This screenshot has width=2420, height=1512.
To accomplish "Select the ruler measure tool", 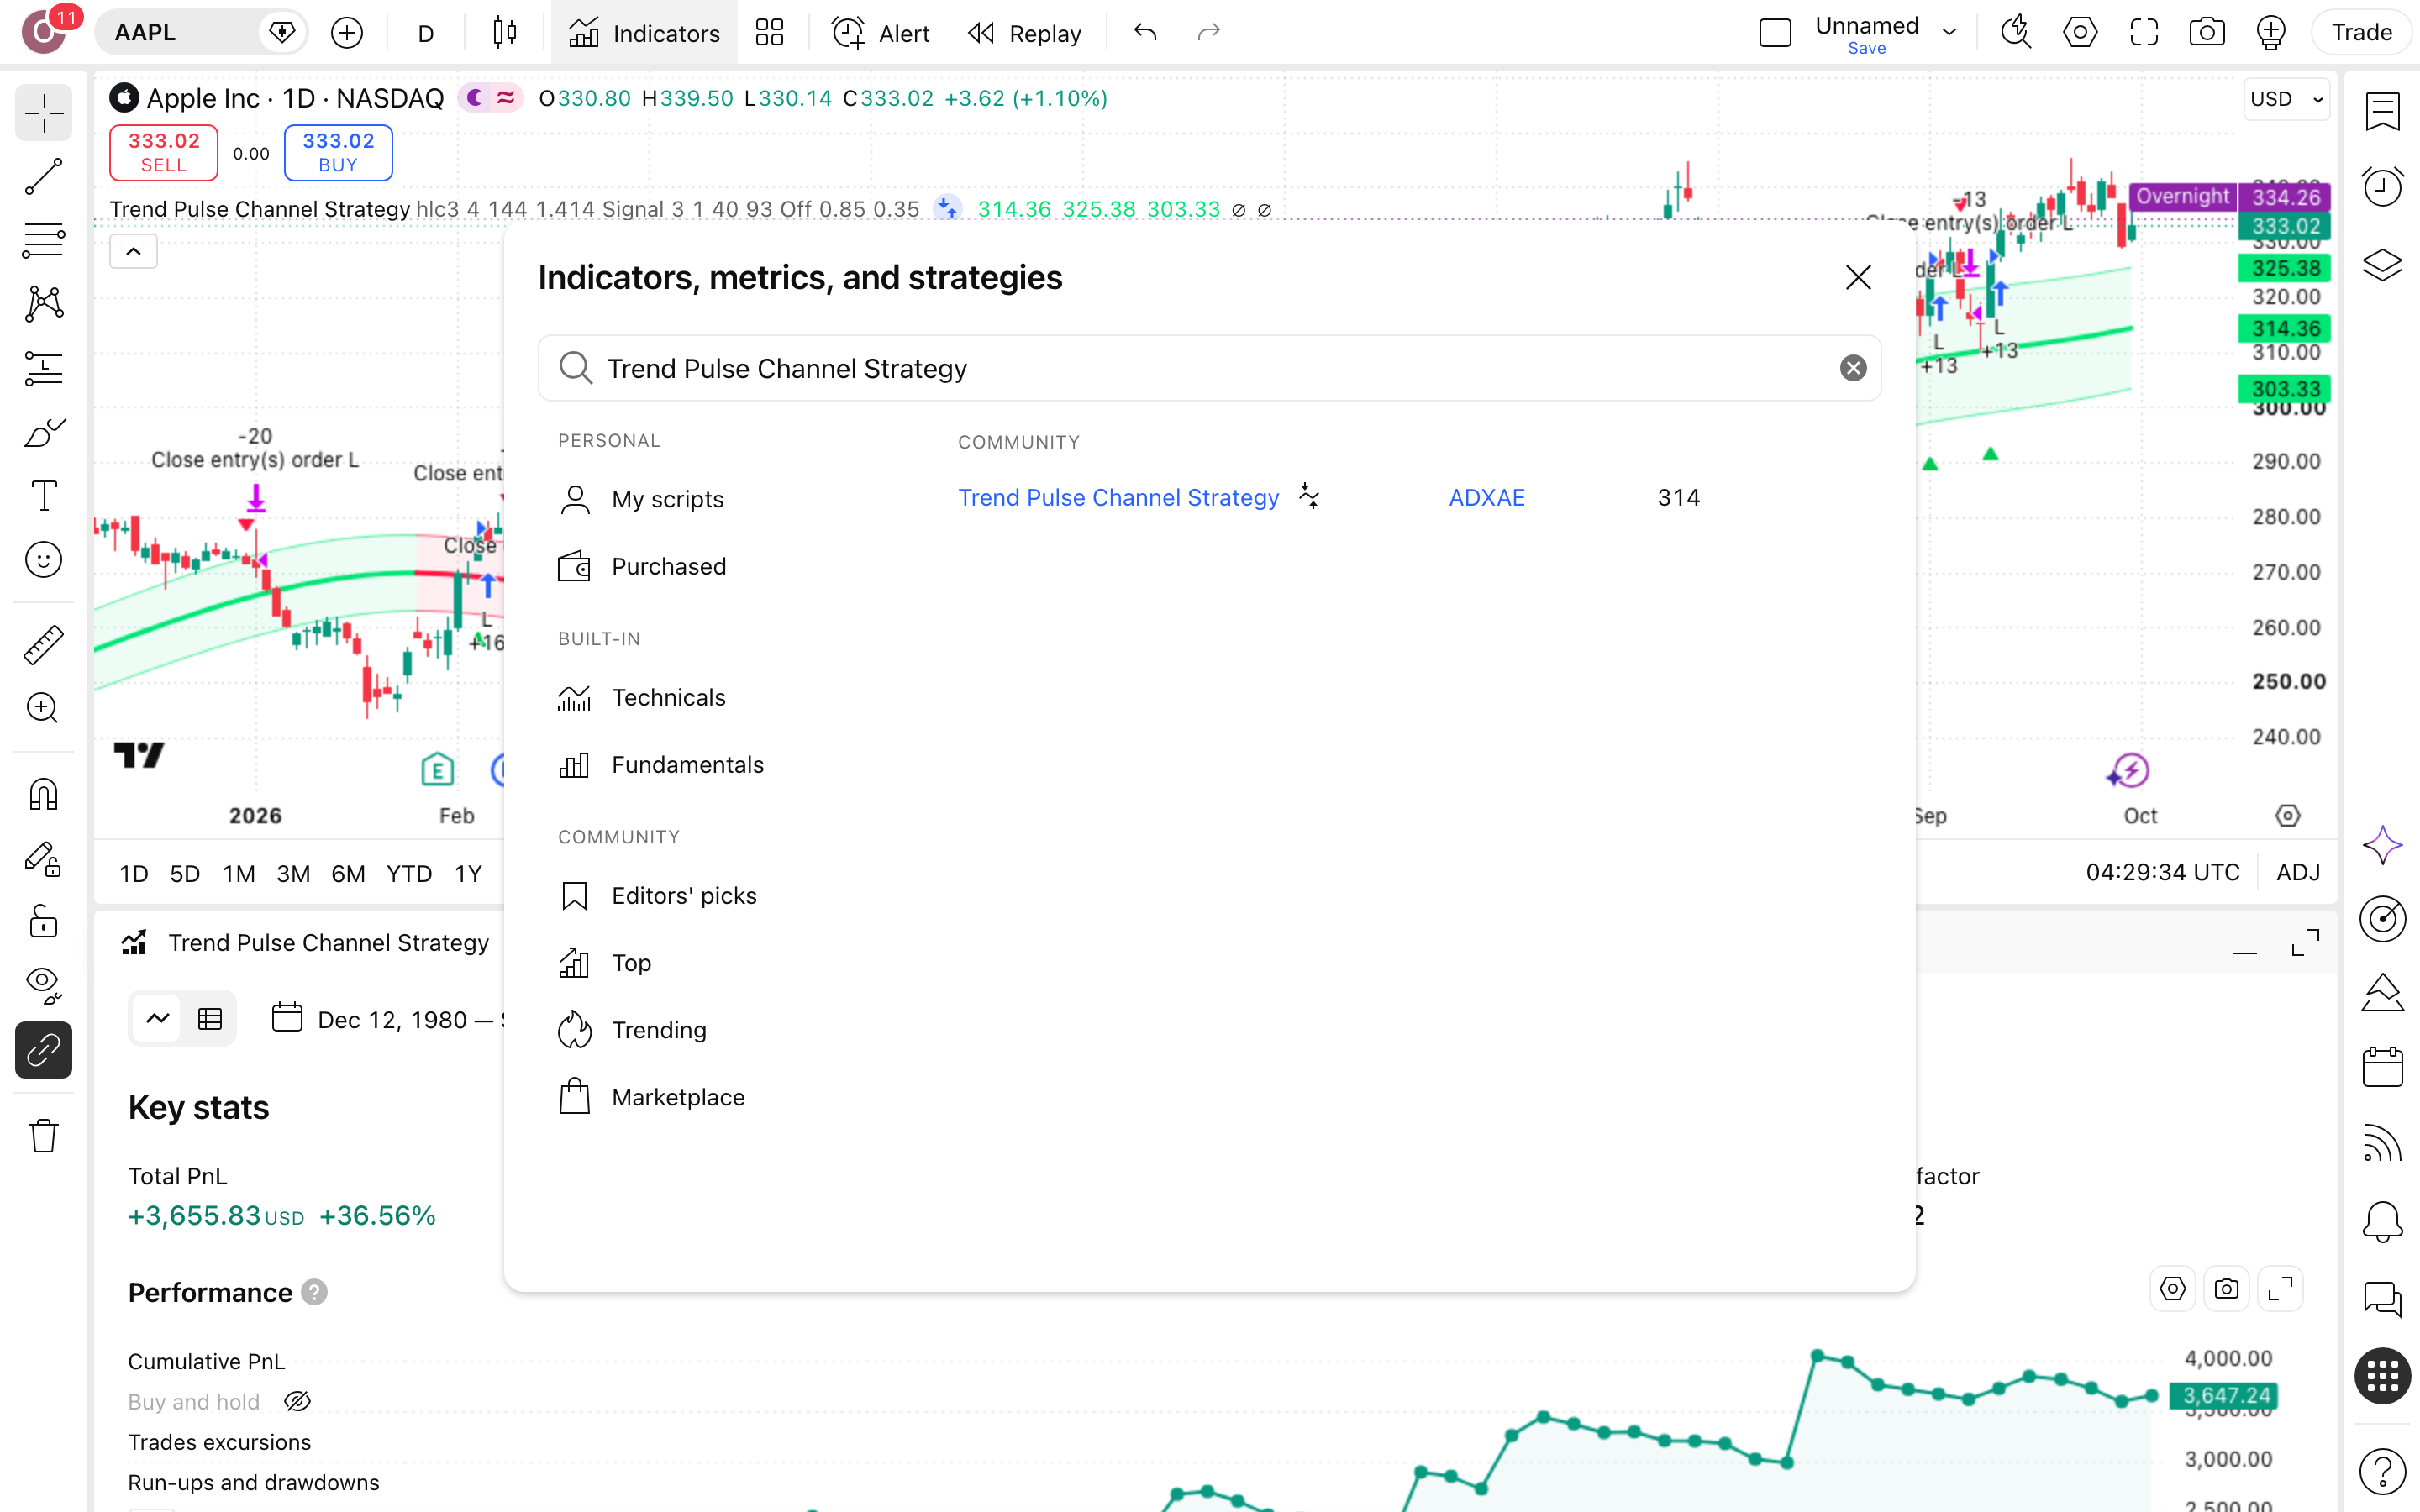I will click(43, 645).
